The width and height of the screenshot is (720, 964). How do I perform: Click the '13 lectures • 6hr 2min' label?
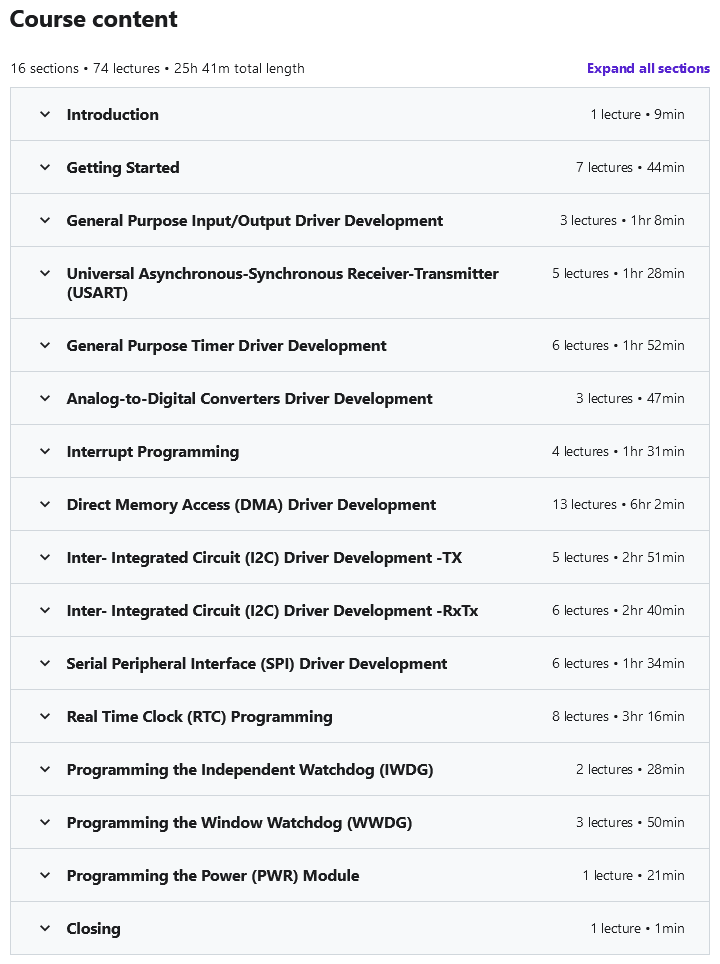pyautogui.click(x=618, y=504)
